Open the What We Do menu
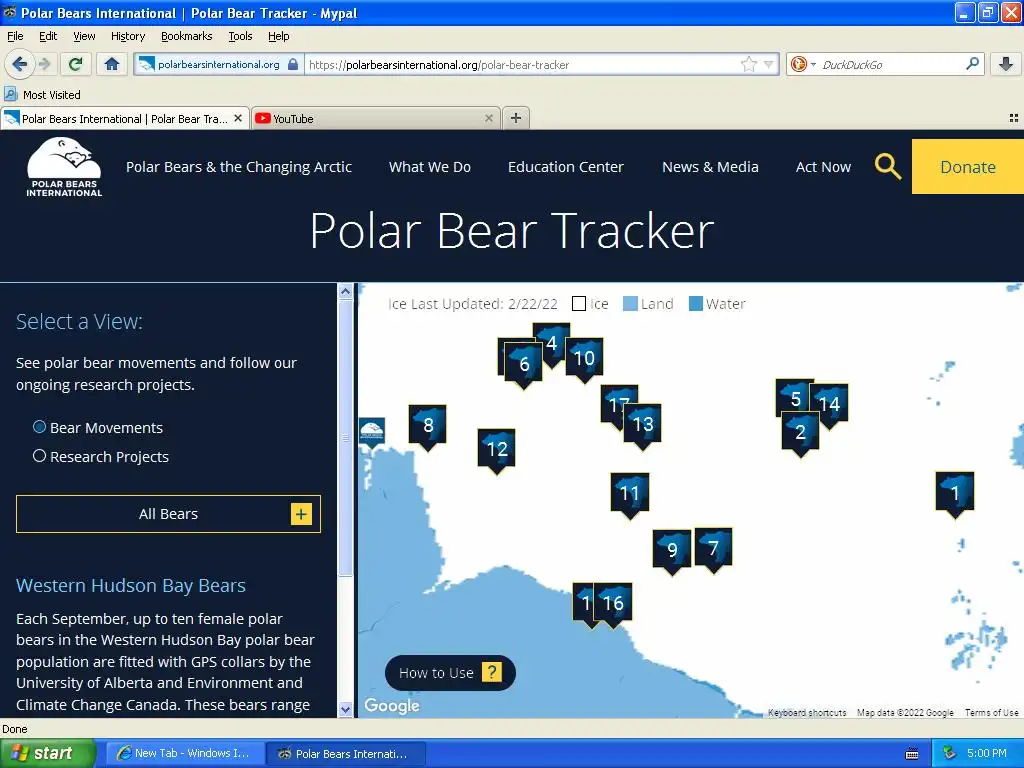The height and width of the screenshot is (768, 1024). click(430, 167)
